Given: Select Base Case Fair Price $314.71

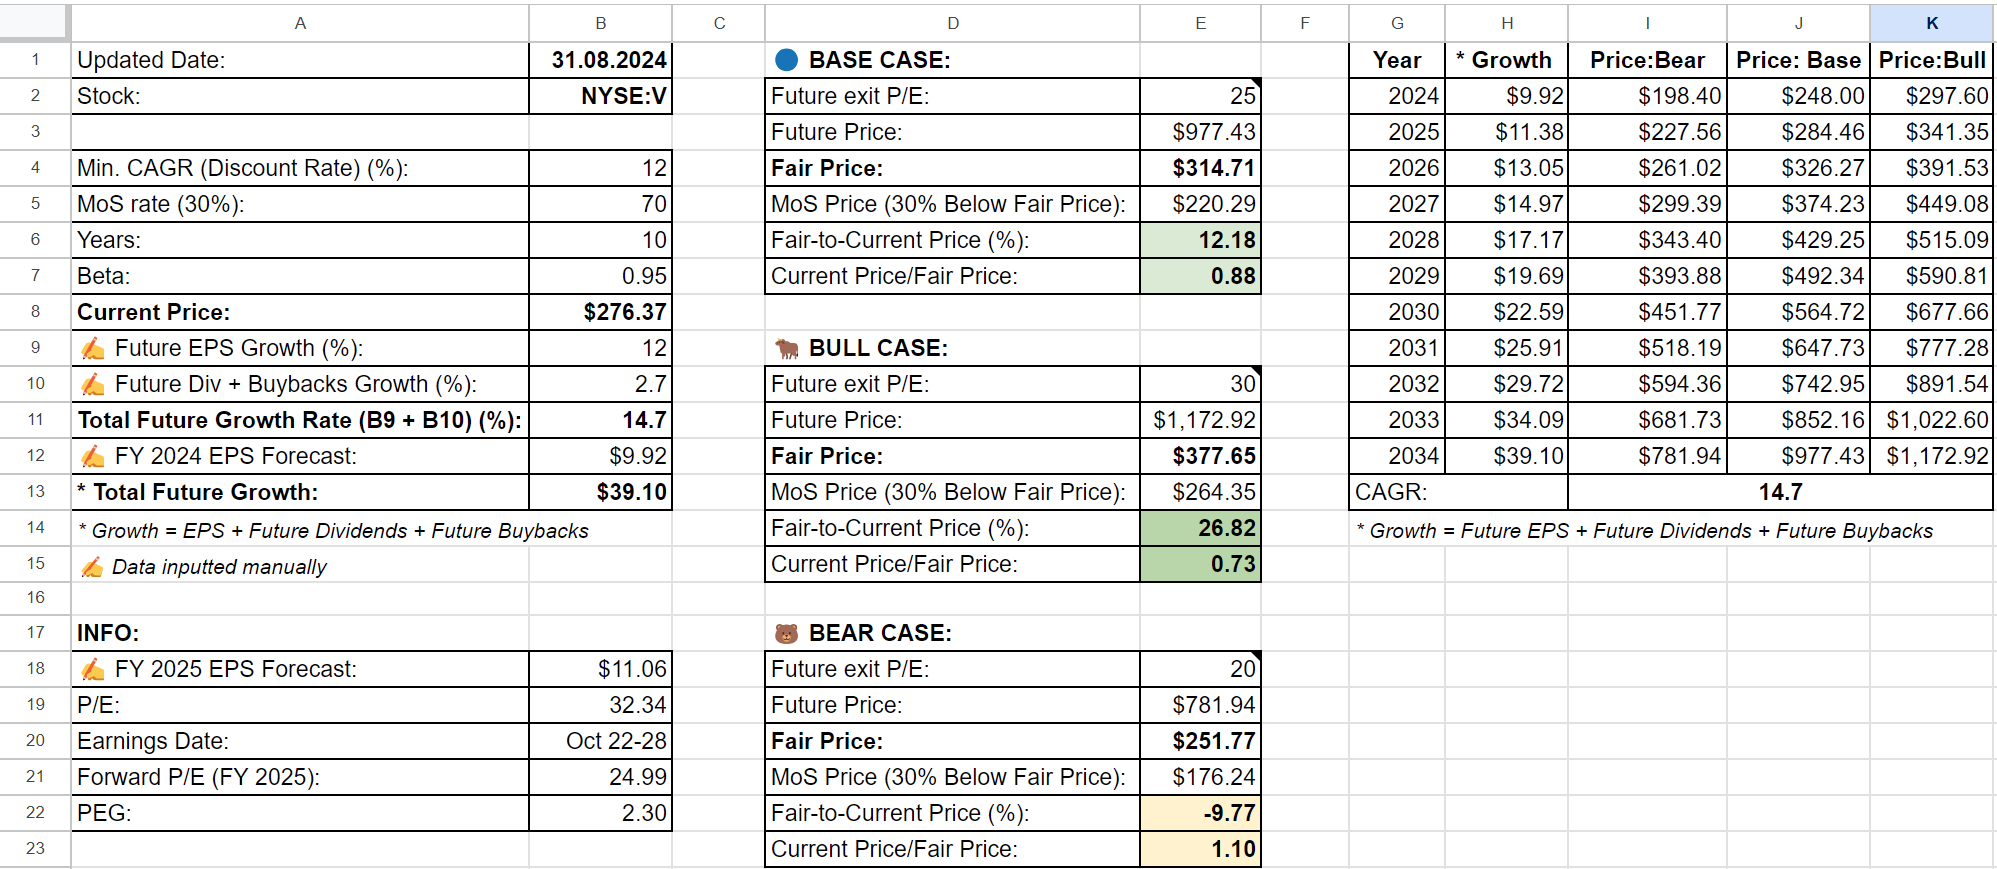Looking at the screenshot, I should click(1200, 168).
